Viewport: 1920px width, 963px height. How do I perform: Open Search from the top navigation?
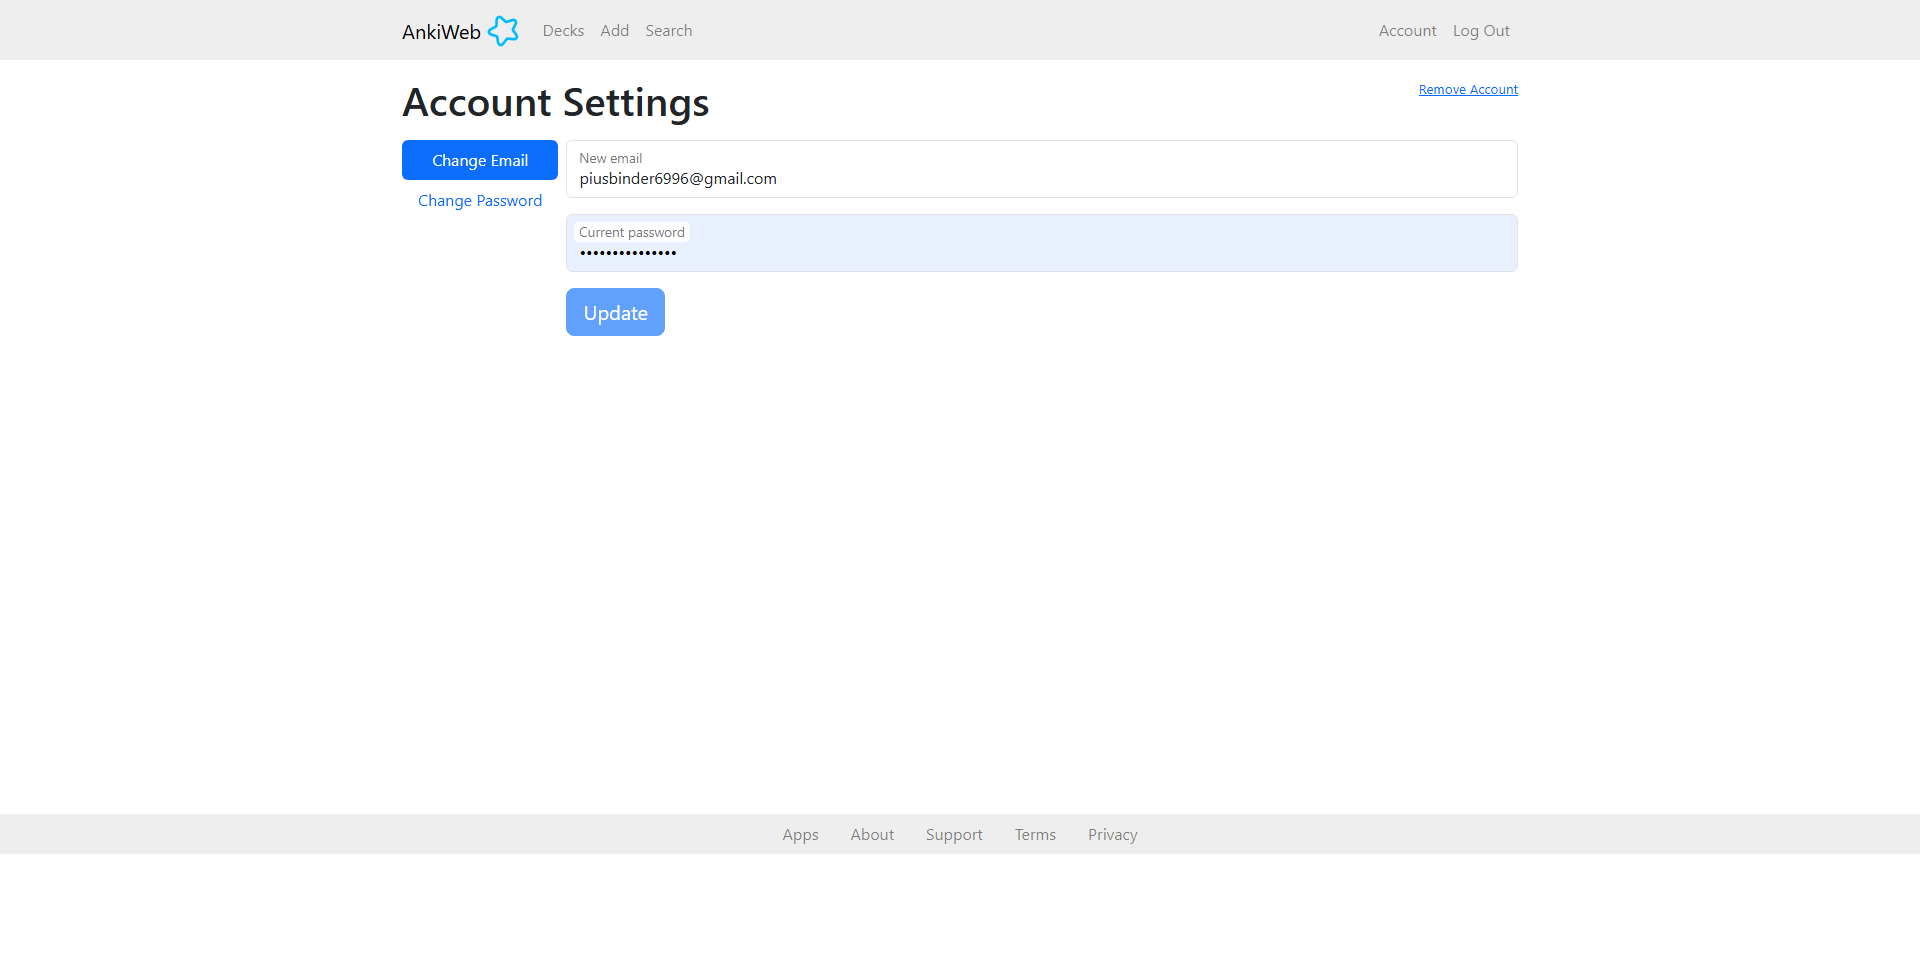[x=668, y=31]
